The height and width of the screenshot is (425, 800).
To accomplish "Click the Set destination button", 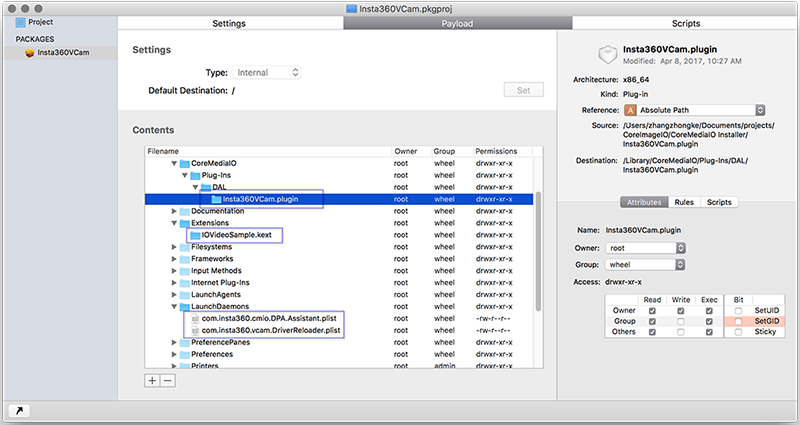I will [523, 90].
